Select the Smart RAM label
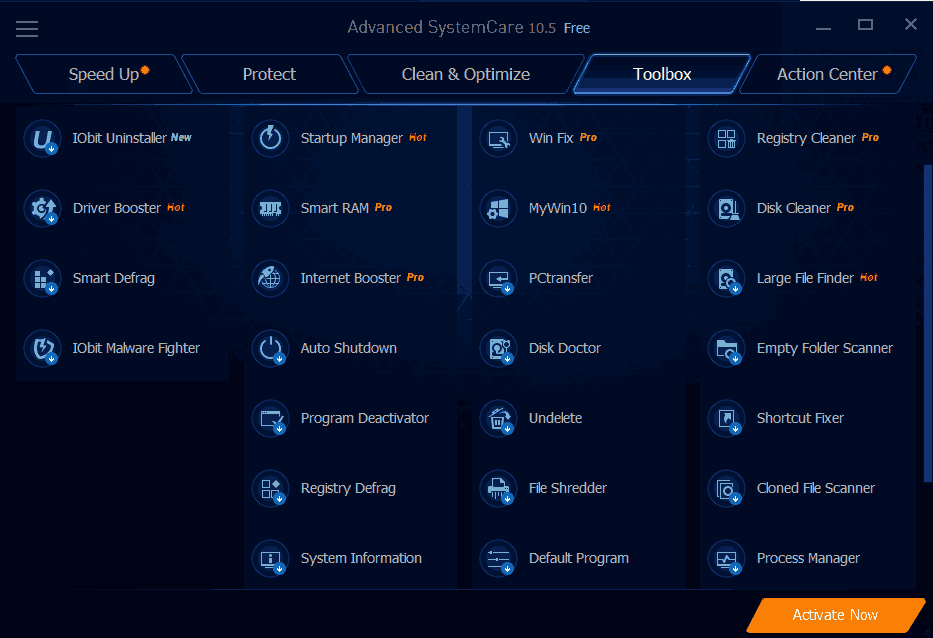The image size is (933, 638). click(x=334, y=208)
